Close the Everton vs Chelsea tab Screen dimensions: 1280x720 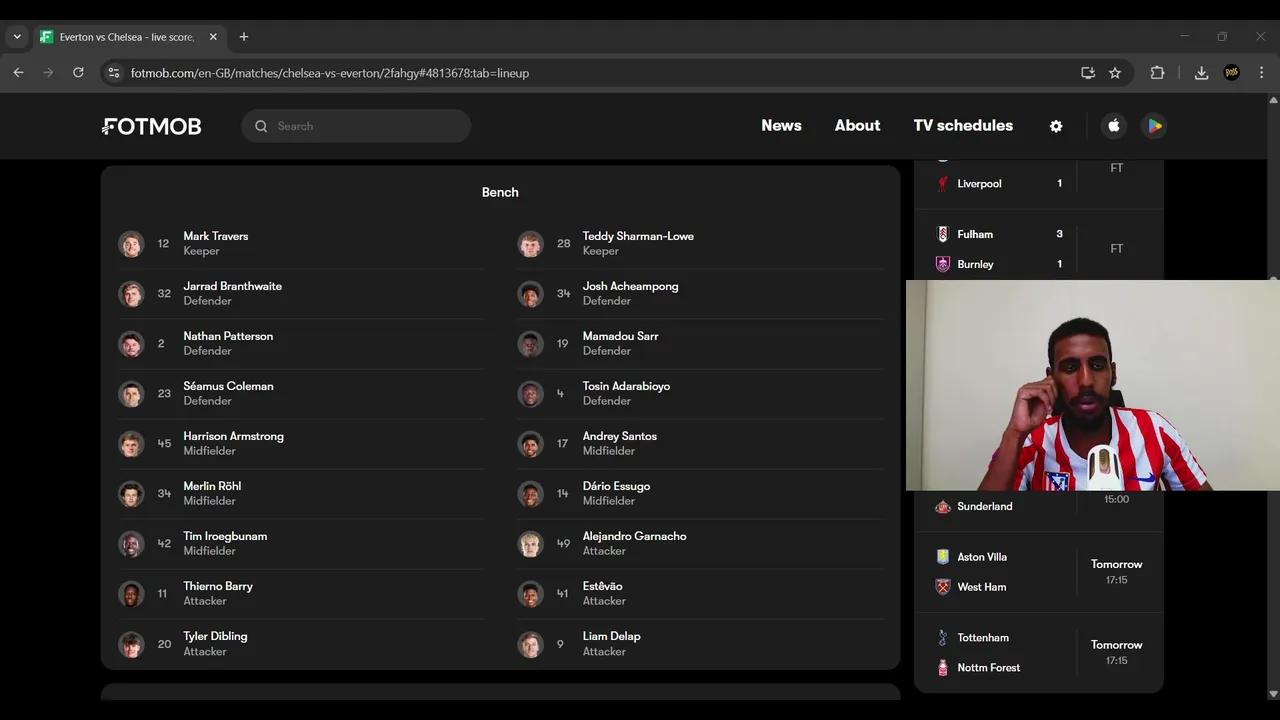pyautogui.click(x=213, y=37)
